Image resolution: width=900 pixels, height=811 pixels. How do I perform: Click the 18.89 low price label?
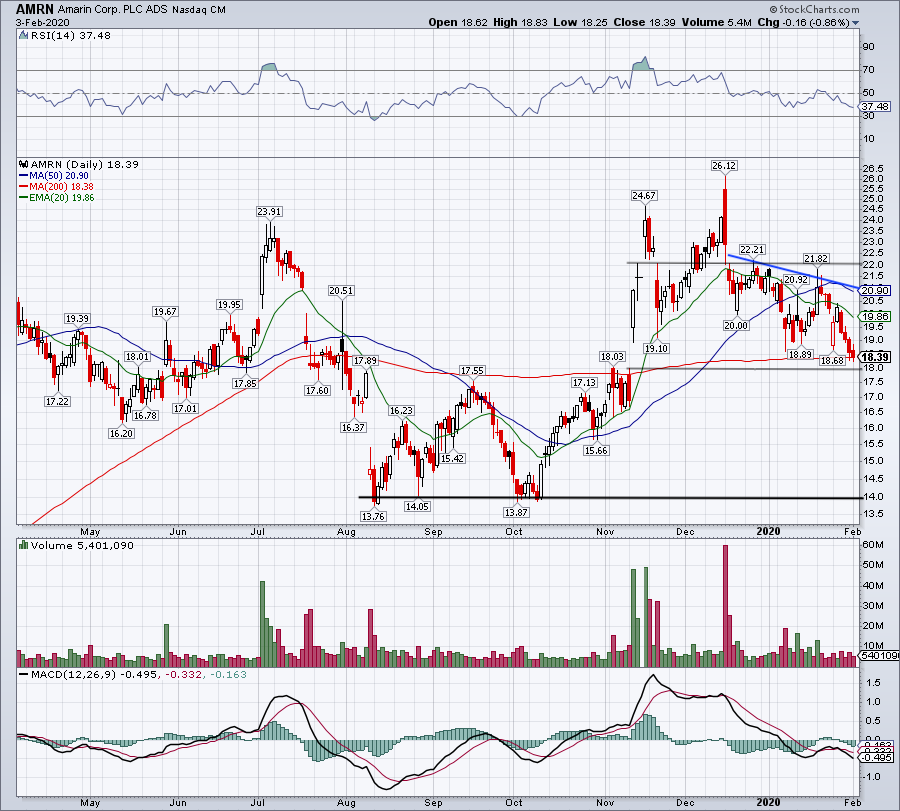point(800,355)
